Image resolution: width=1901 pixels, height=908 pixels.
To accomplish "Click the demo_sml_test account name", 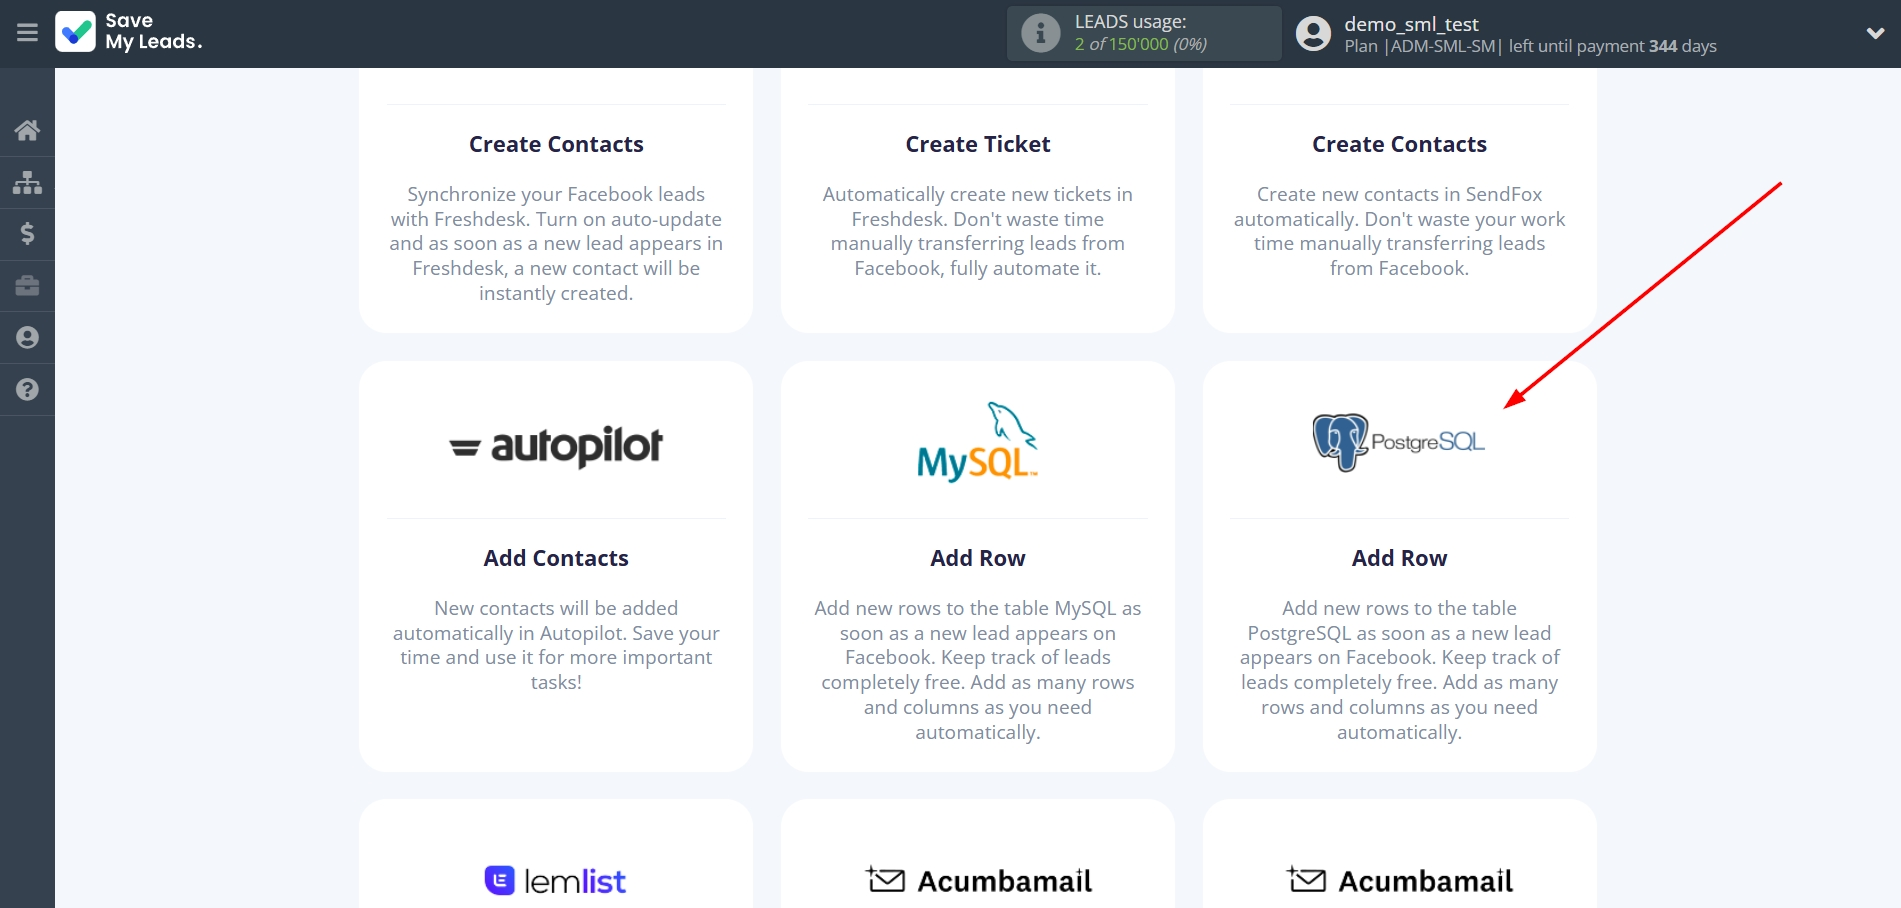I will 1413,24.
